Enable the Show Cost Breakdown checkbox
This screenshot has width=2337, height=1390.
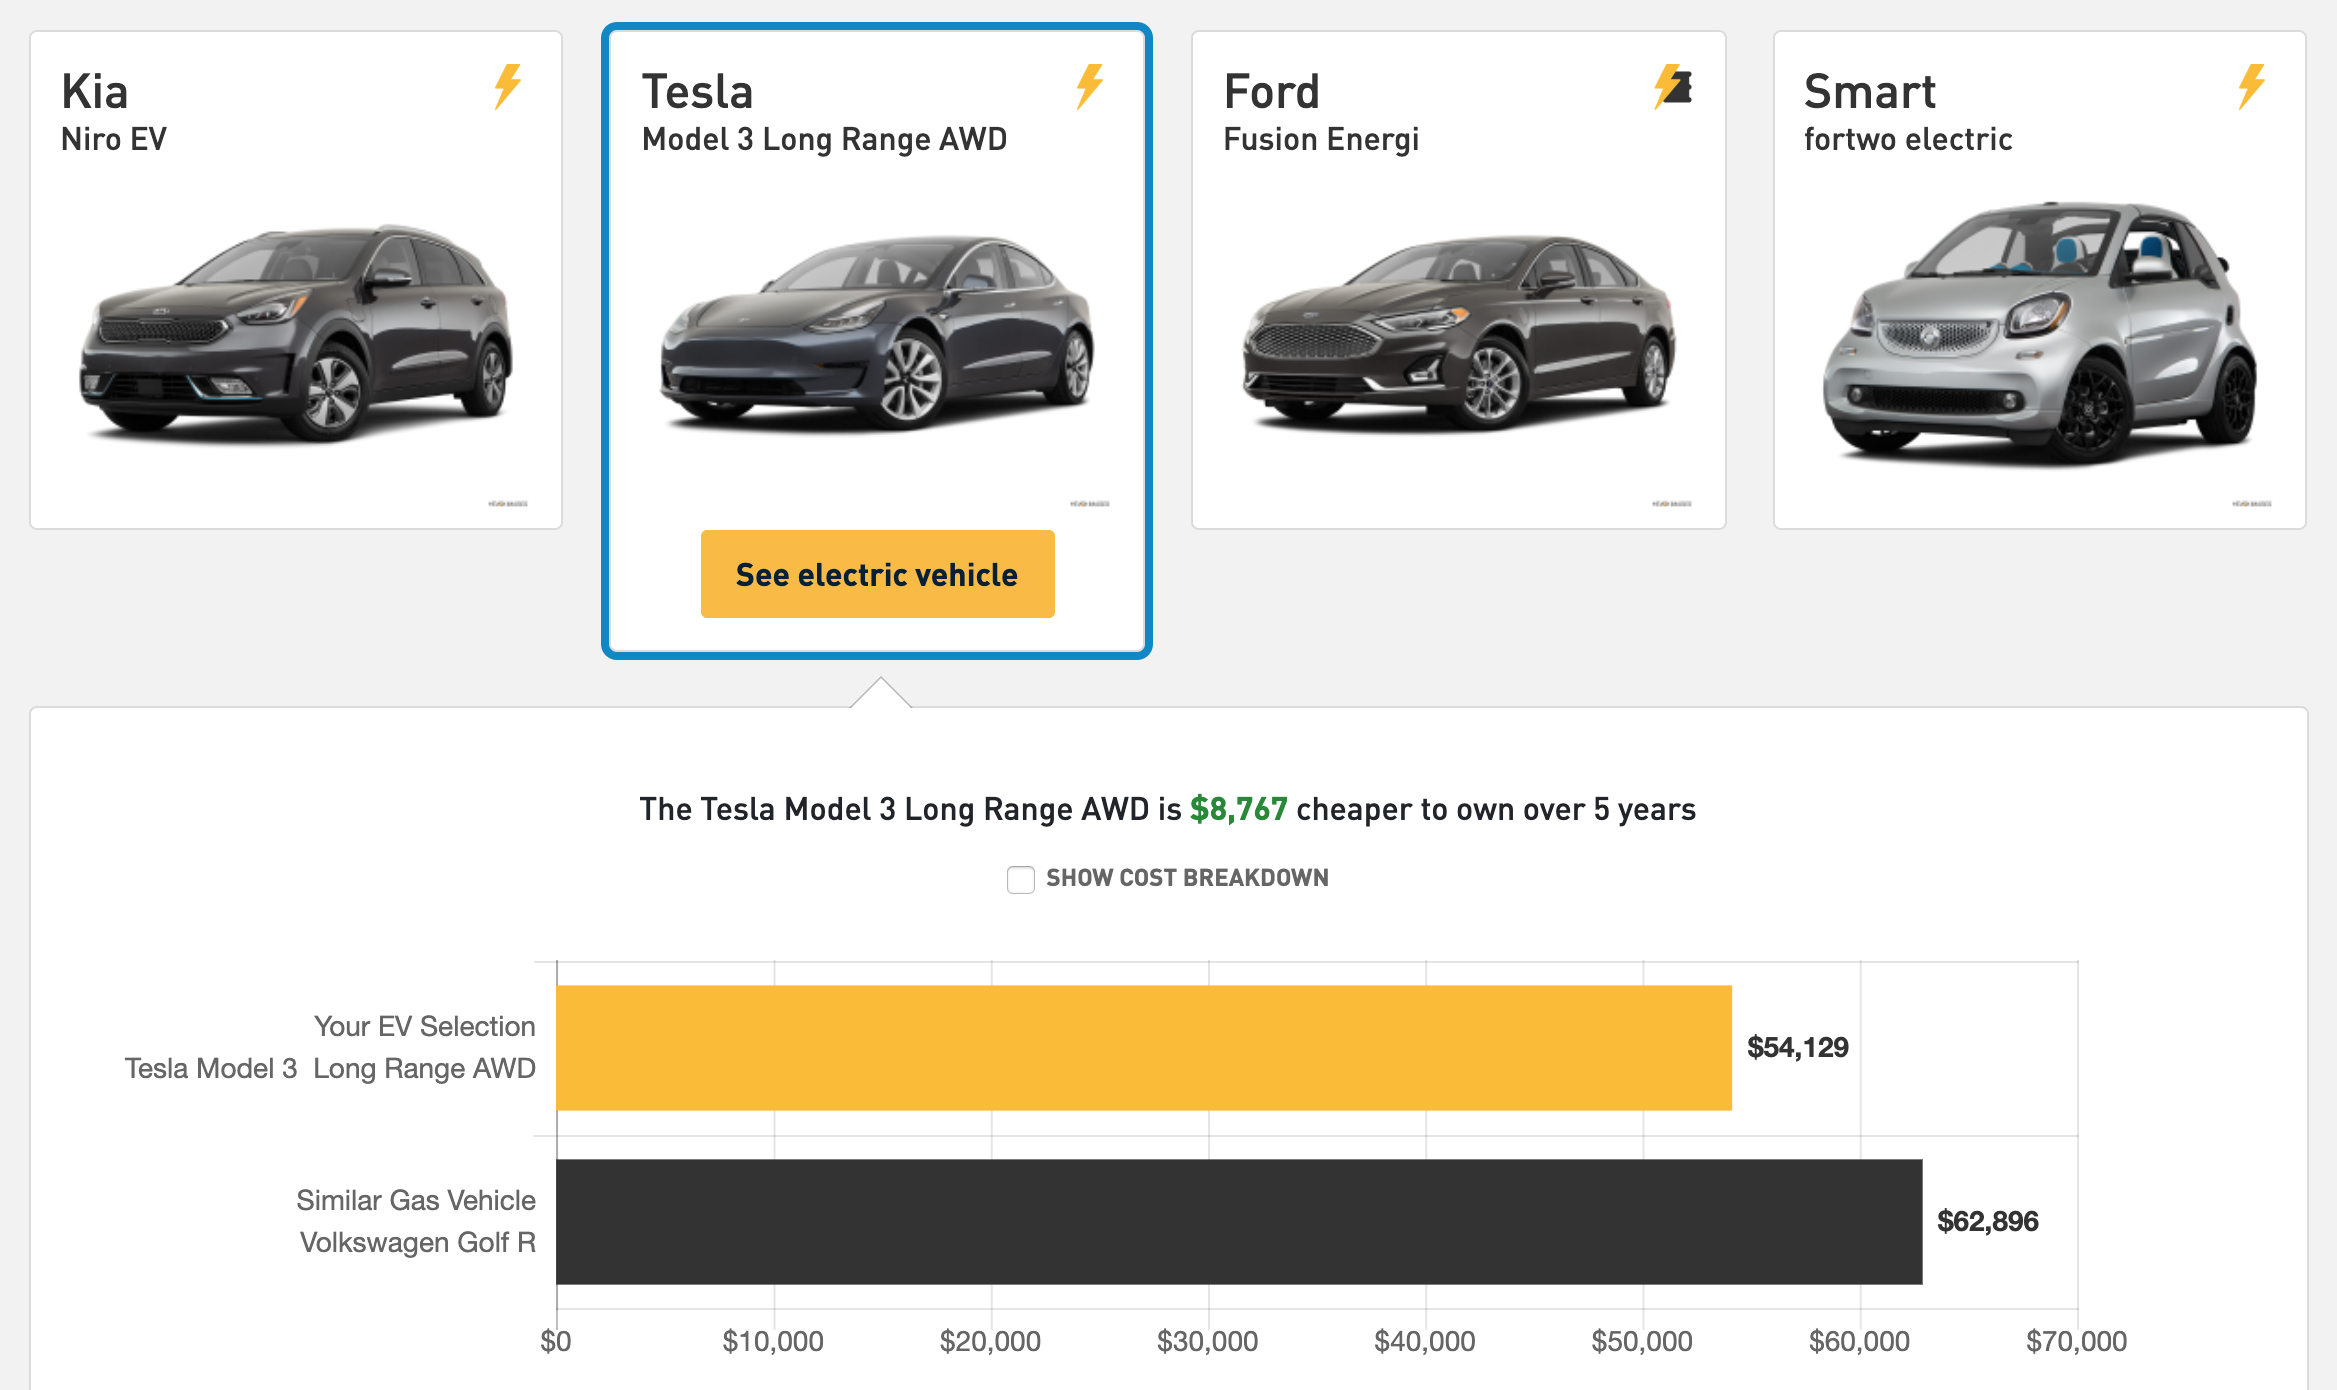click(x=1020, y=879)
